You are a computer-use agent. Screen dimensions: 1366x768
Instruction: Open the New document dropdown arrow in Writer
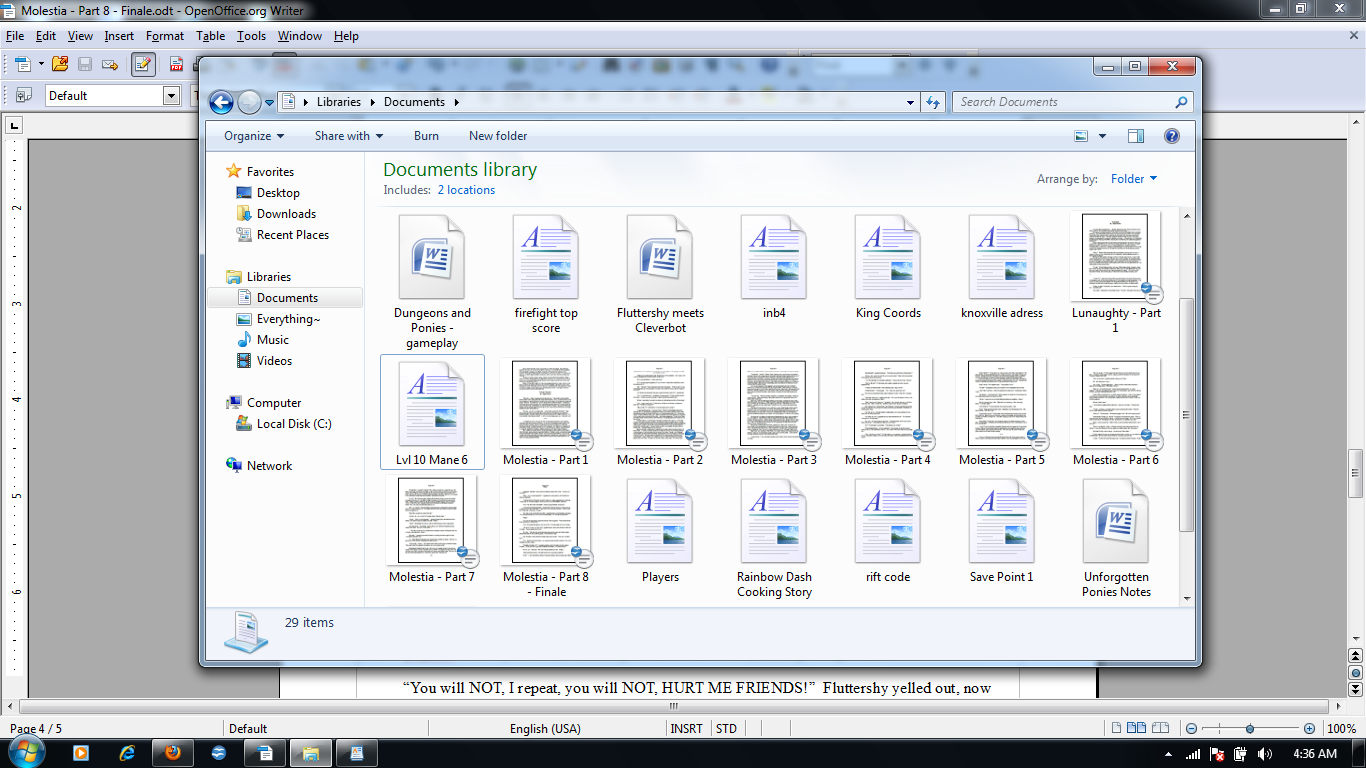pyautogui.click(x=41, y=65)
